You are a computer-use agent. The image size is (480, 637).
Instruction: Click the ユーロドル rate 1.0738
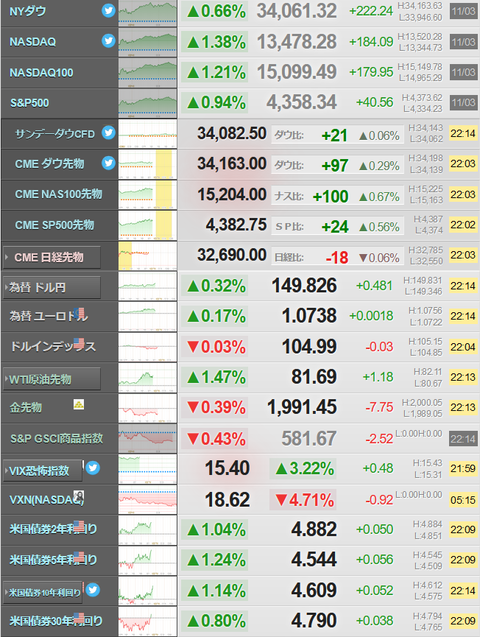(x=309, y=316)
